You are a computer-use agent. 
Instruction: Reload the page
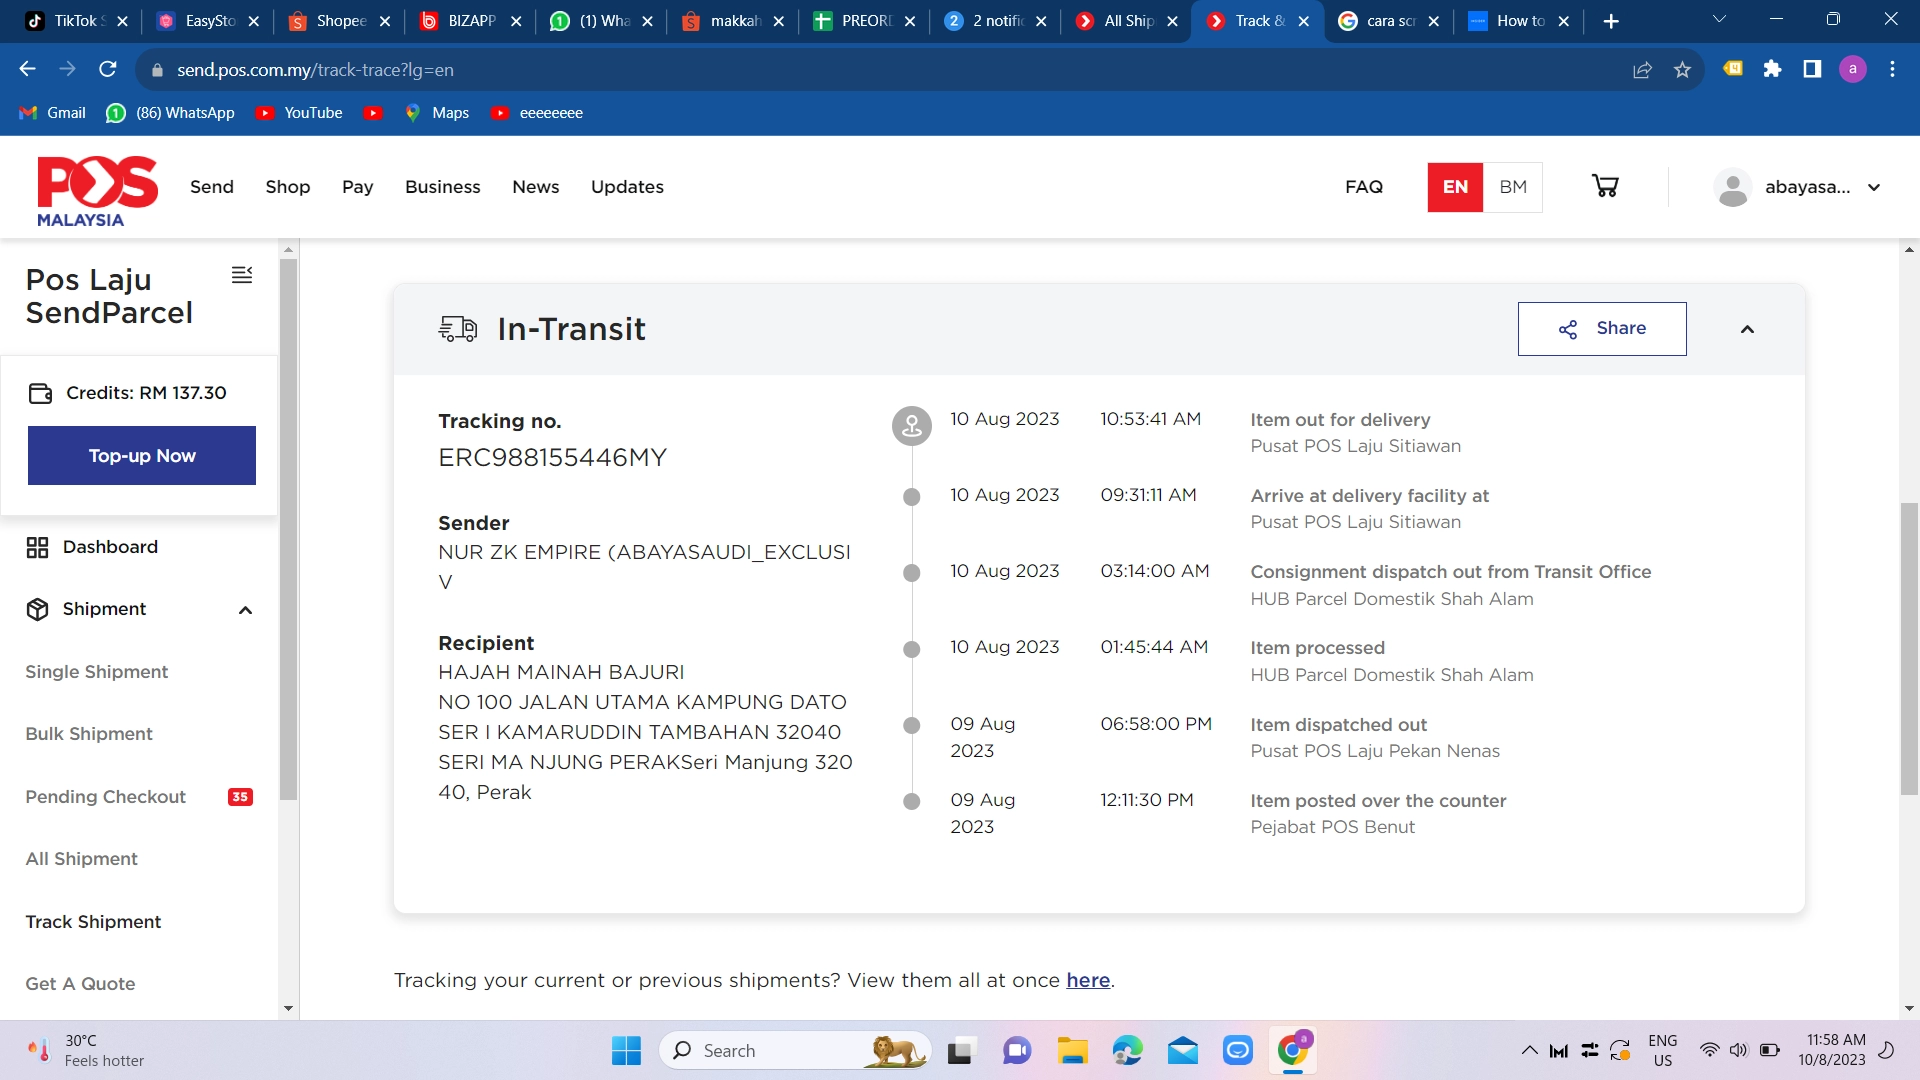[x=108, y=69]
